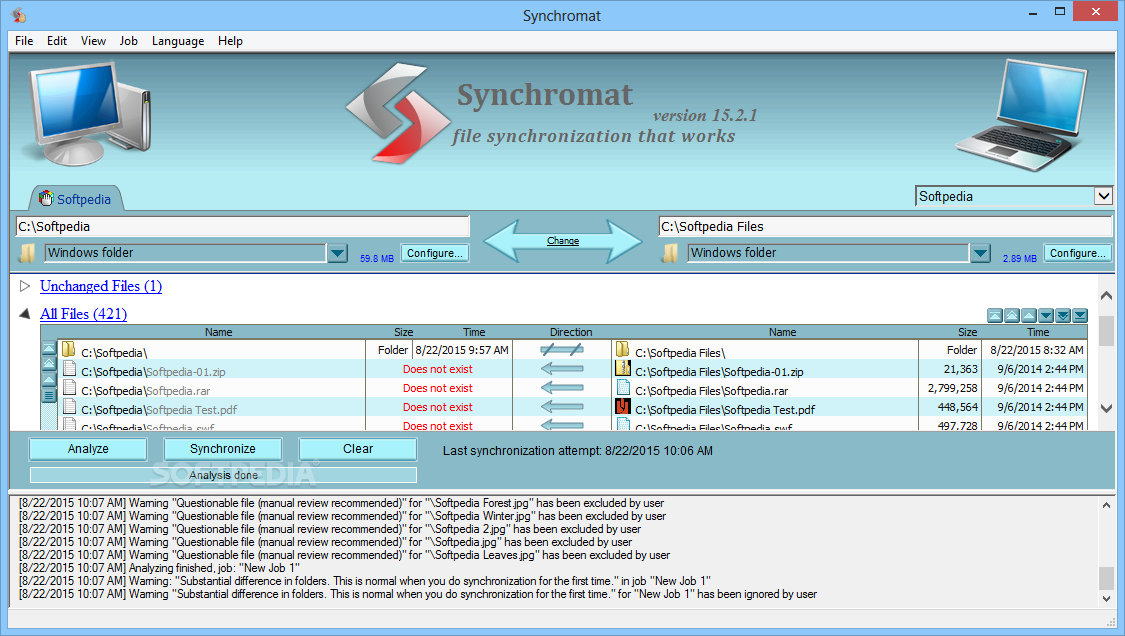Click the double-down arrow above the Time column
The height and width of the screenshot is (636, 1125).
(x=1063, y=316)
